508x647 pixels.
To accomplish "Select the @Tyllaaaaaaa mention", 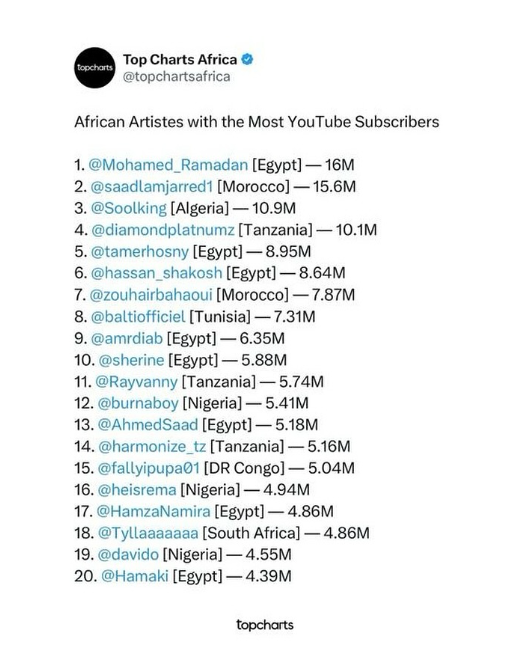I will tap(148, 533).
